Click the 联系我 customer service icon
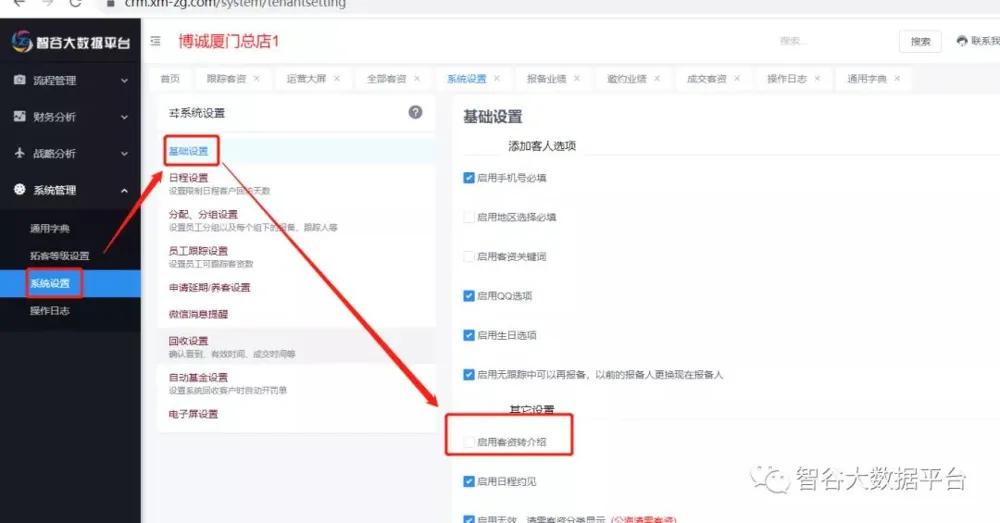Viewport: 1000px width, 523px height. [x=962, y=41]
